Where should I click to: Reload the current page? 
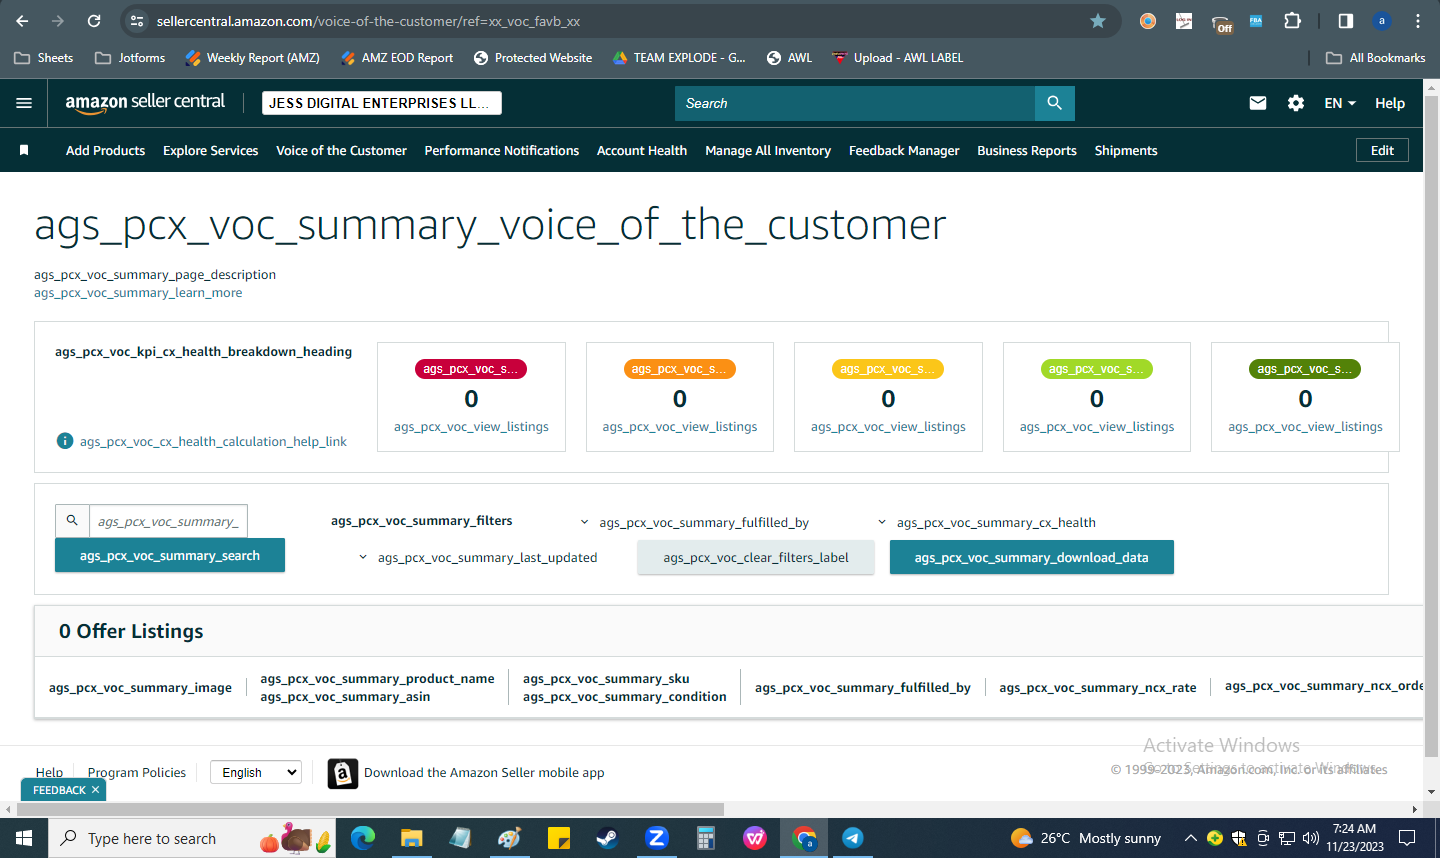click(x=94, y=21)
